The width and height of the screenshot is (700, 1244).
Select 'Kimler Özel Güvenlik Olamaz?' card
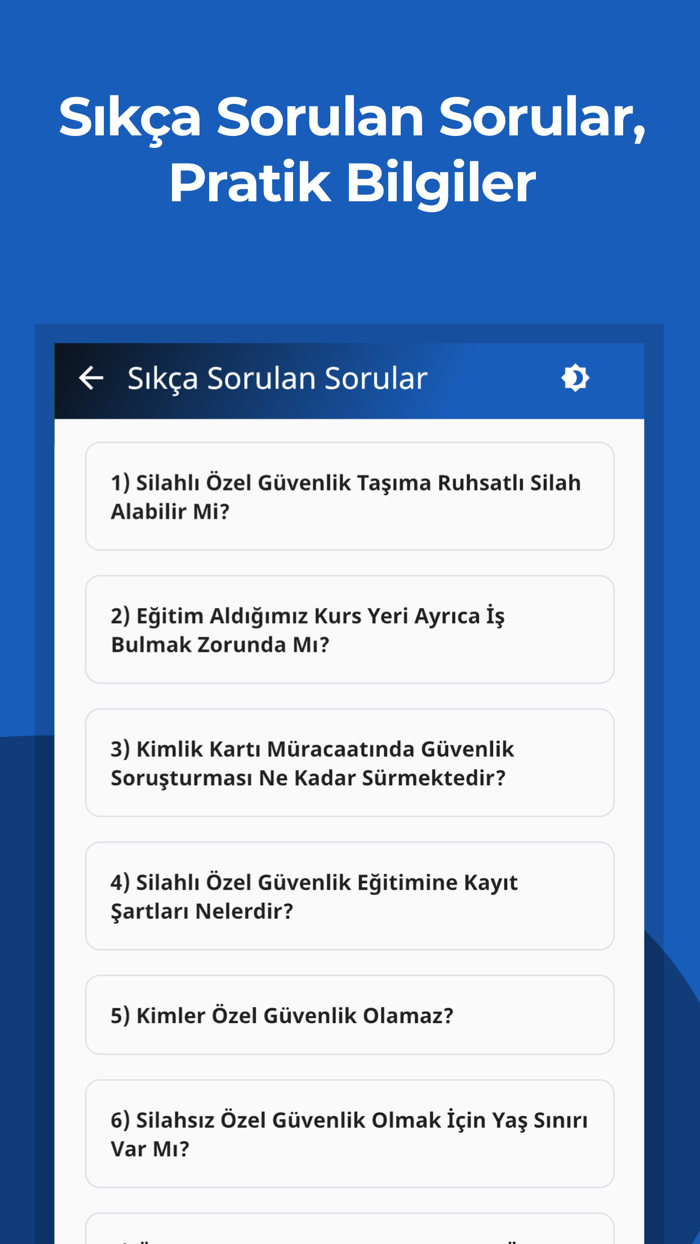[x=350, y=1015]
